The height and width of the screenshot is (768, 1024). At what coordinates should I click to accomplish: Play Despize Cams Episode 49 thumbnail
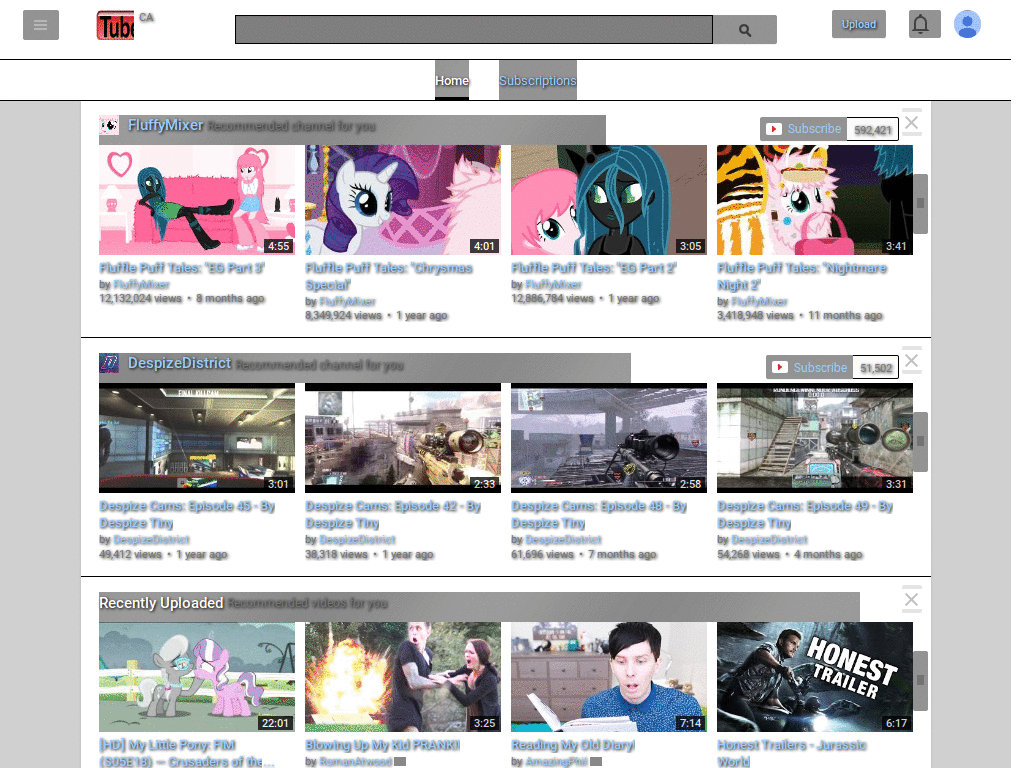click(814, 438)
